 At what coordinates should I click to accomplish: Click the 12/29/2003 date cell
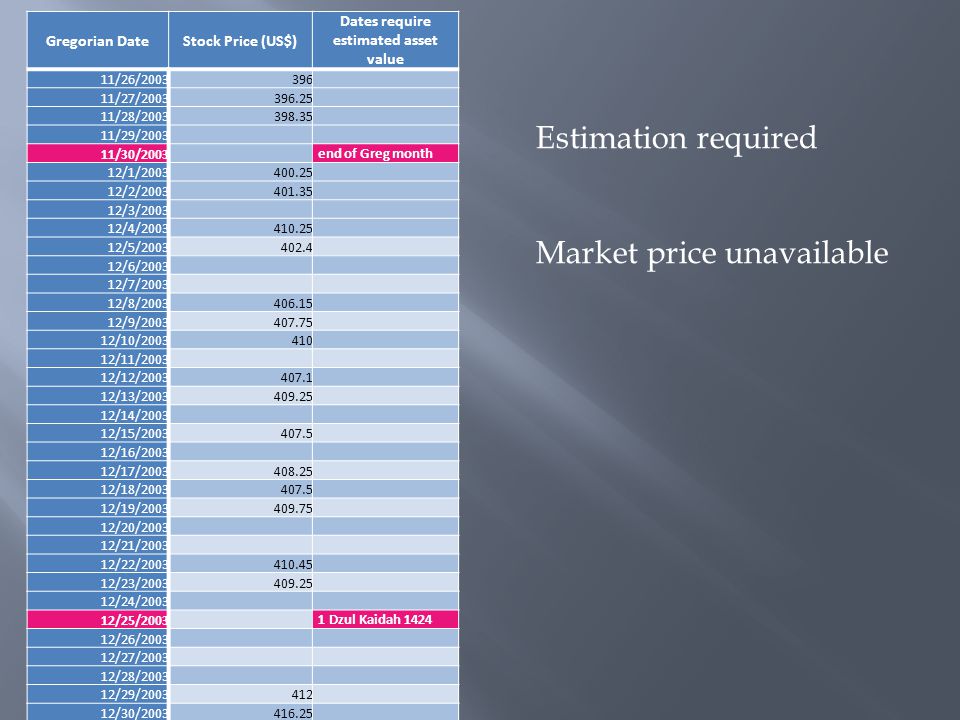coord(97,694)
